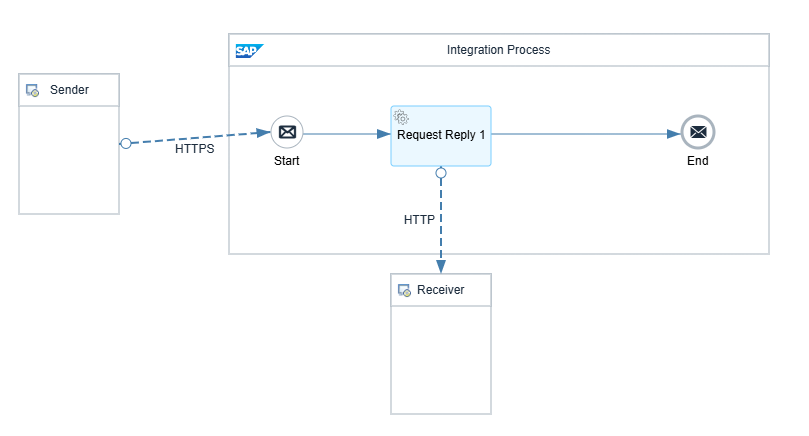Select the HTTPS adapter label
This screenshot has width=809, height=436.
pyautogui.click(x=195, y=149)
